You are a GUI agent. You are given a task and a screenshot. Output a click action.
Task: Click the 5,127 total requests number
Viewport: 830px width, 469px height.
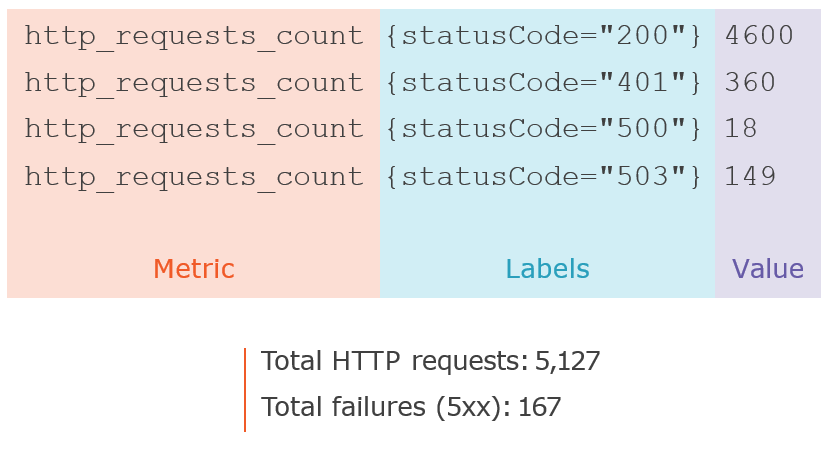tap(568, 361)
